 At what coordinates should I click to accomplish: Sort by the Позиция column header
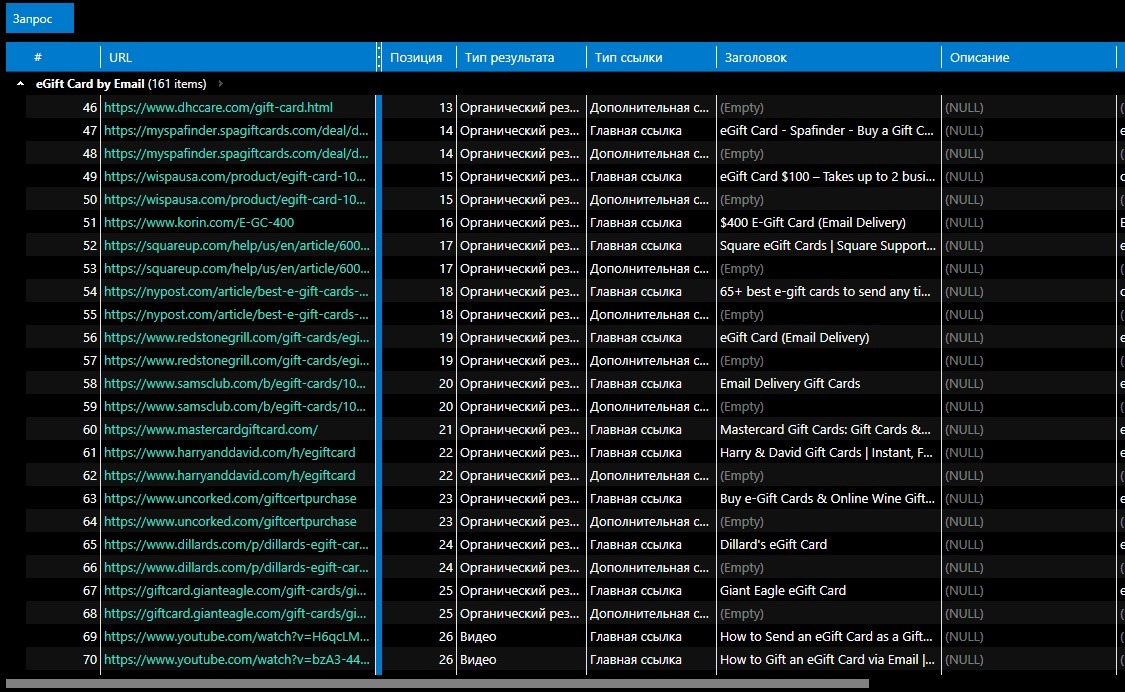(418, 57)
